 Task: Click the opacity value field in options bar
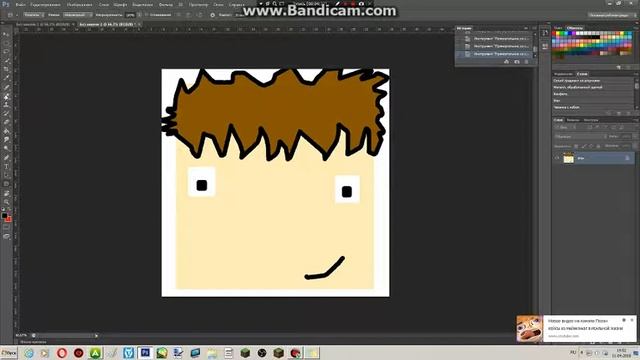130,15
